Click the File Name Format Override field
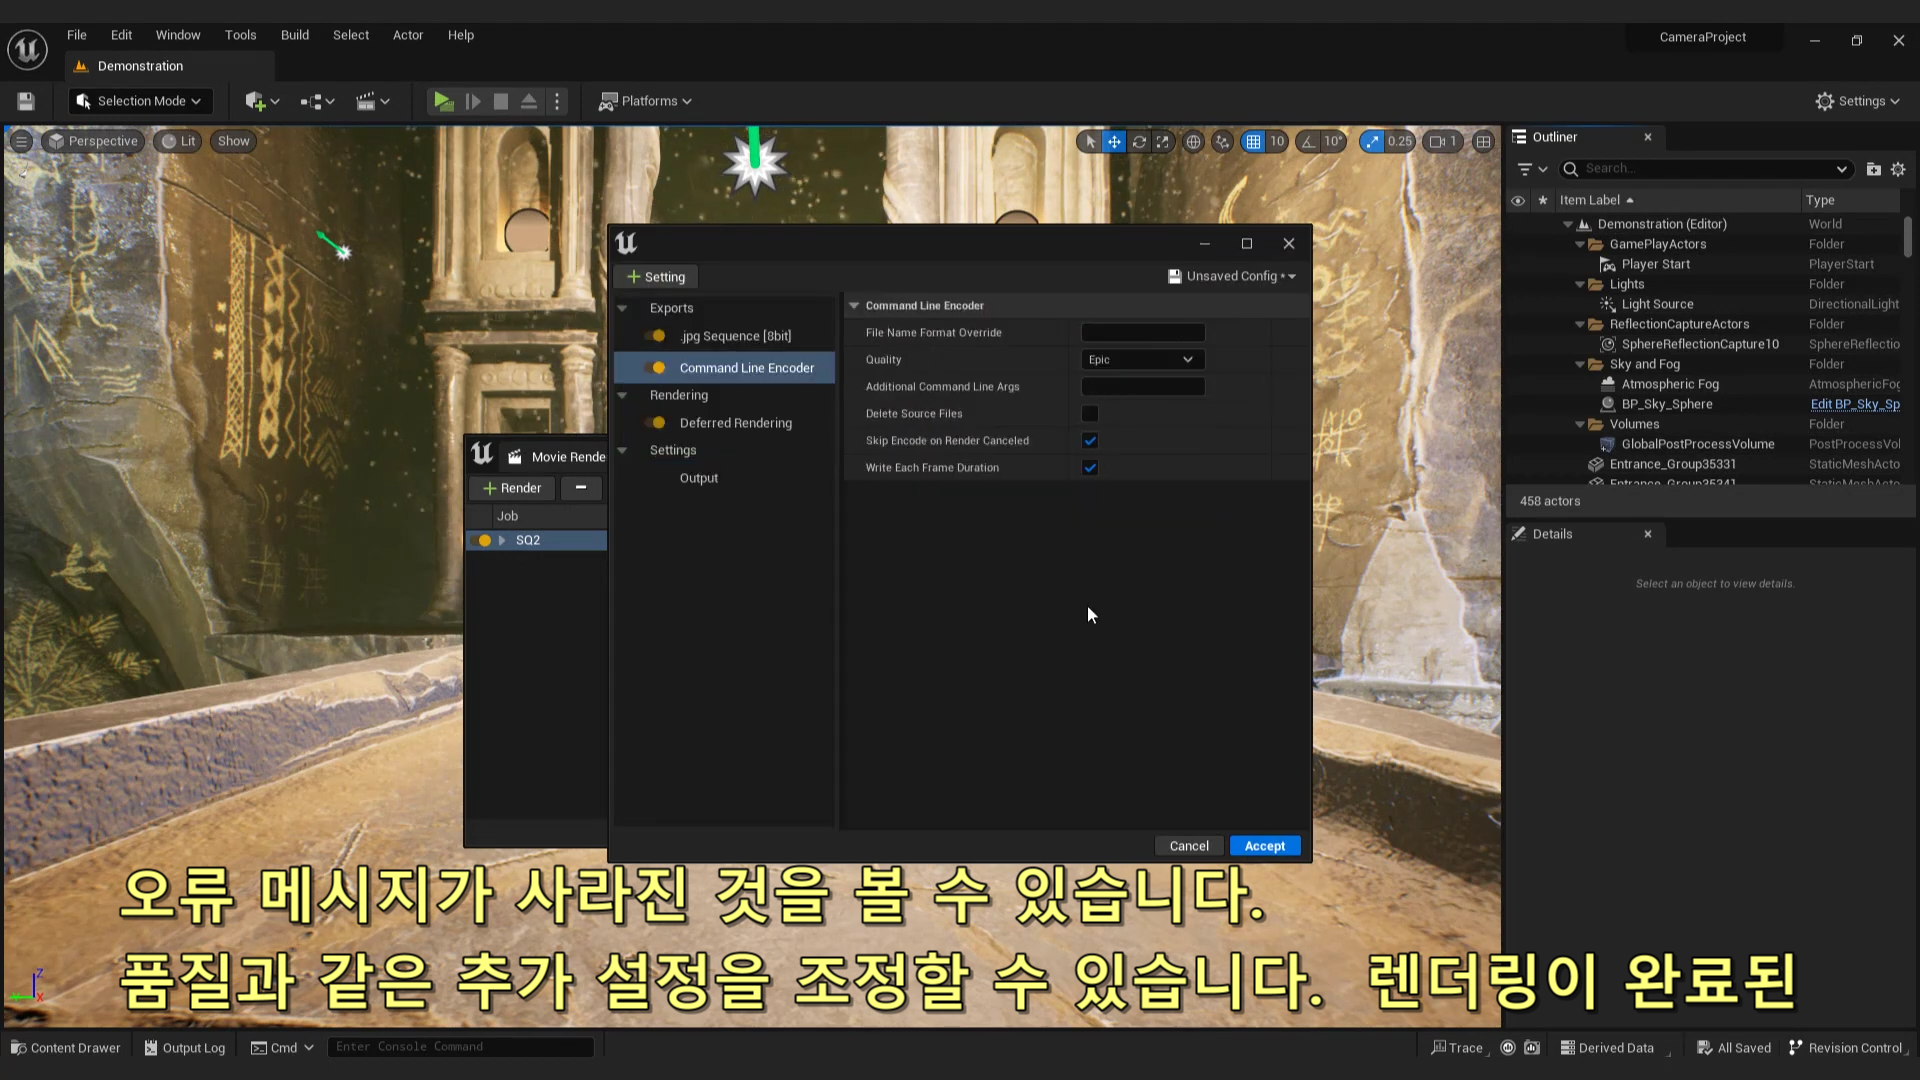 1142,333
